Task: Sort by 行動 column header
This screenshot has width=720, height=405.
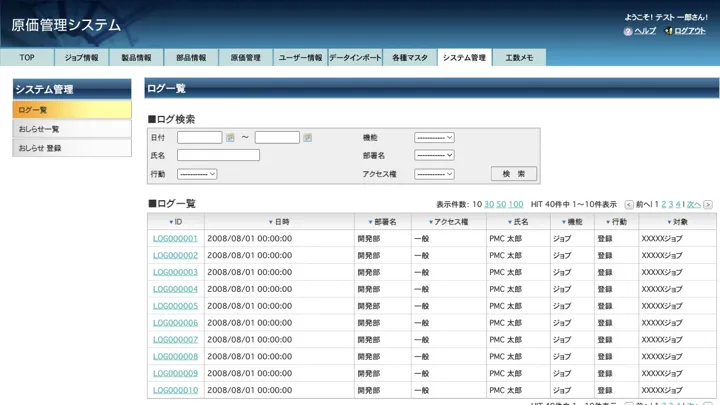Action: point(616,222)
